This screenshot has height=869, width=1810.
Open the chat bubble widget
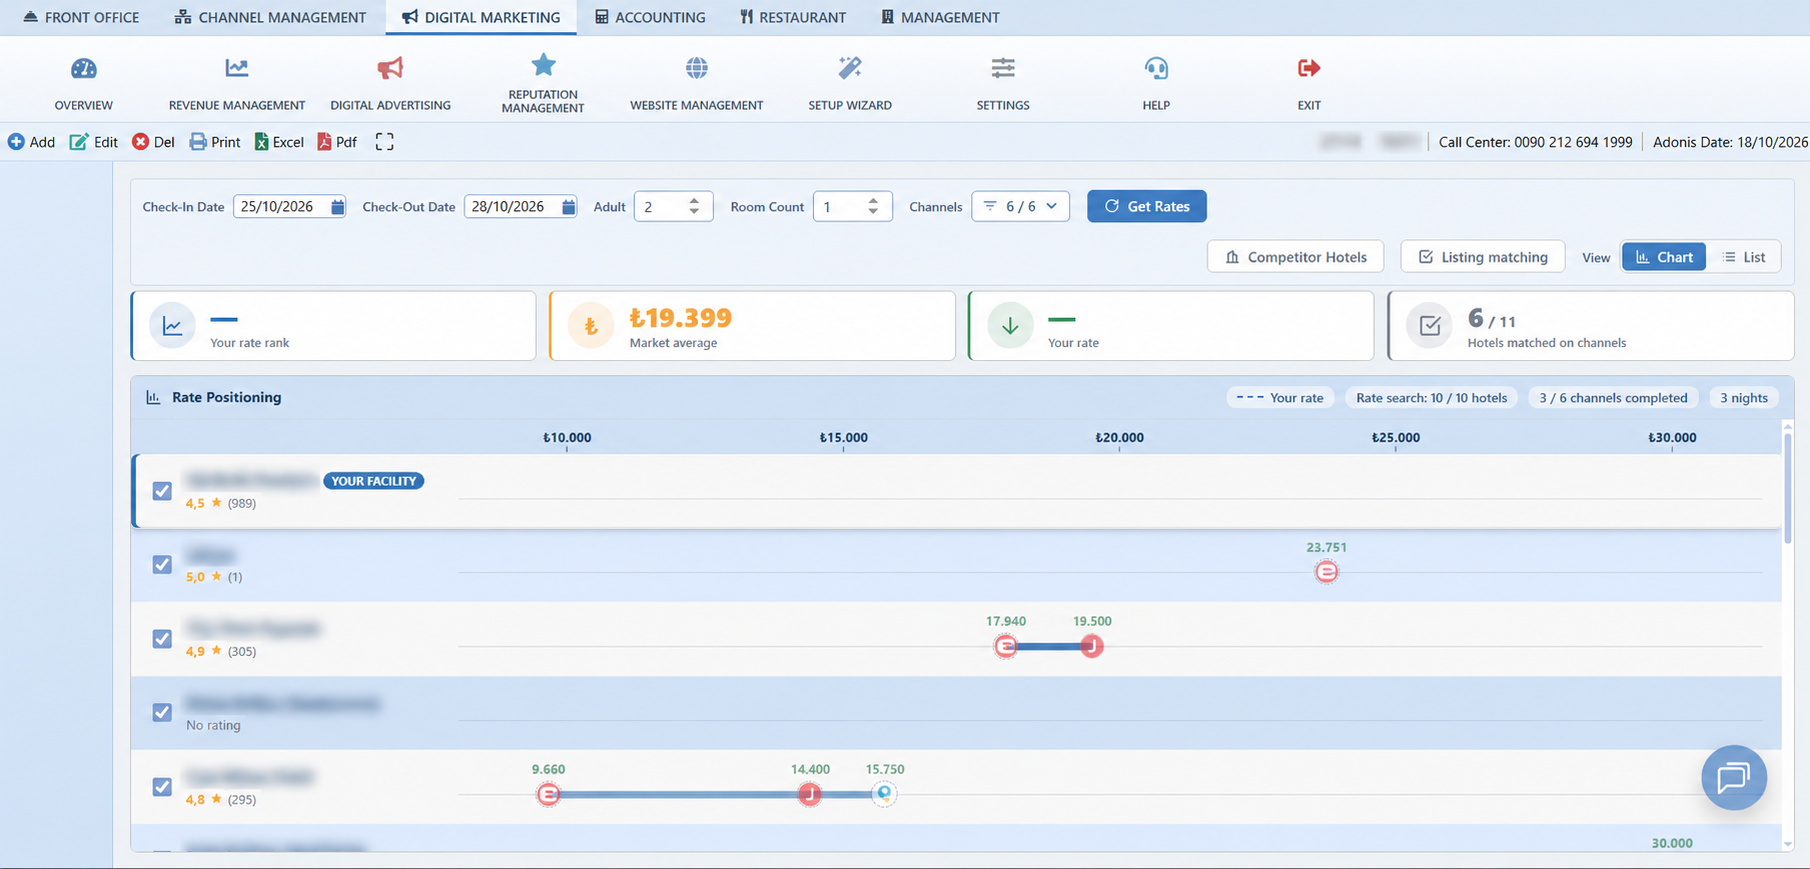click(x=1734, y=778)
